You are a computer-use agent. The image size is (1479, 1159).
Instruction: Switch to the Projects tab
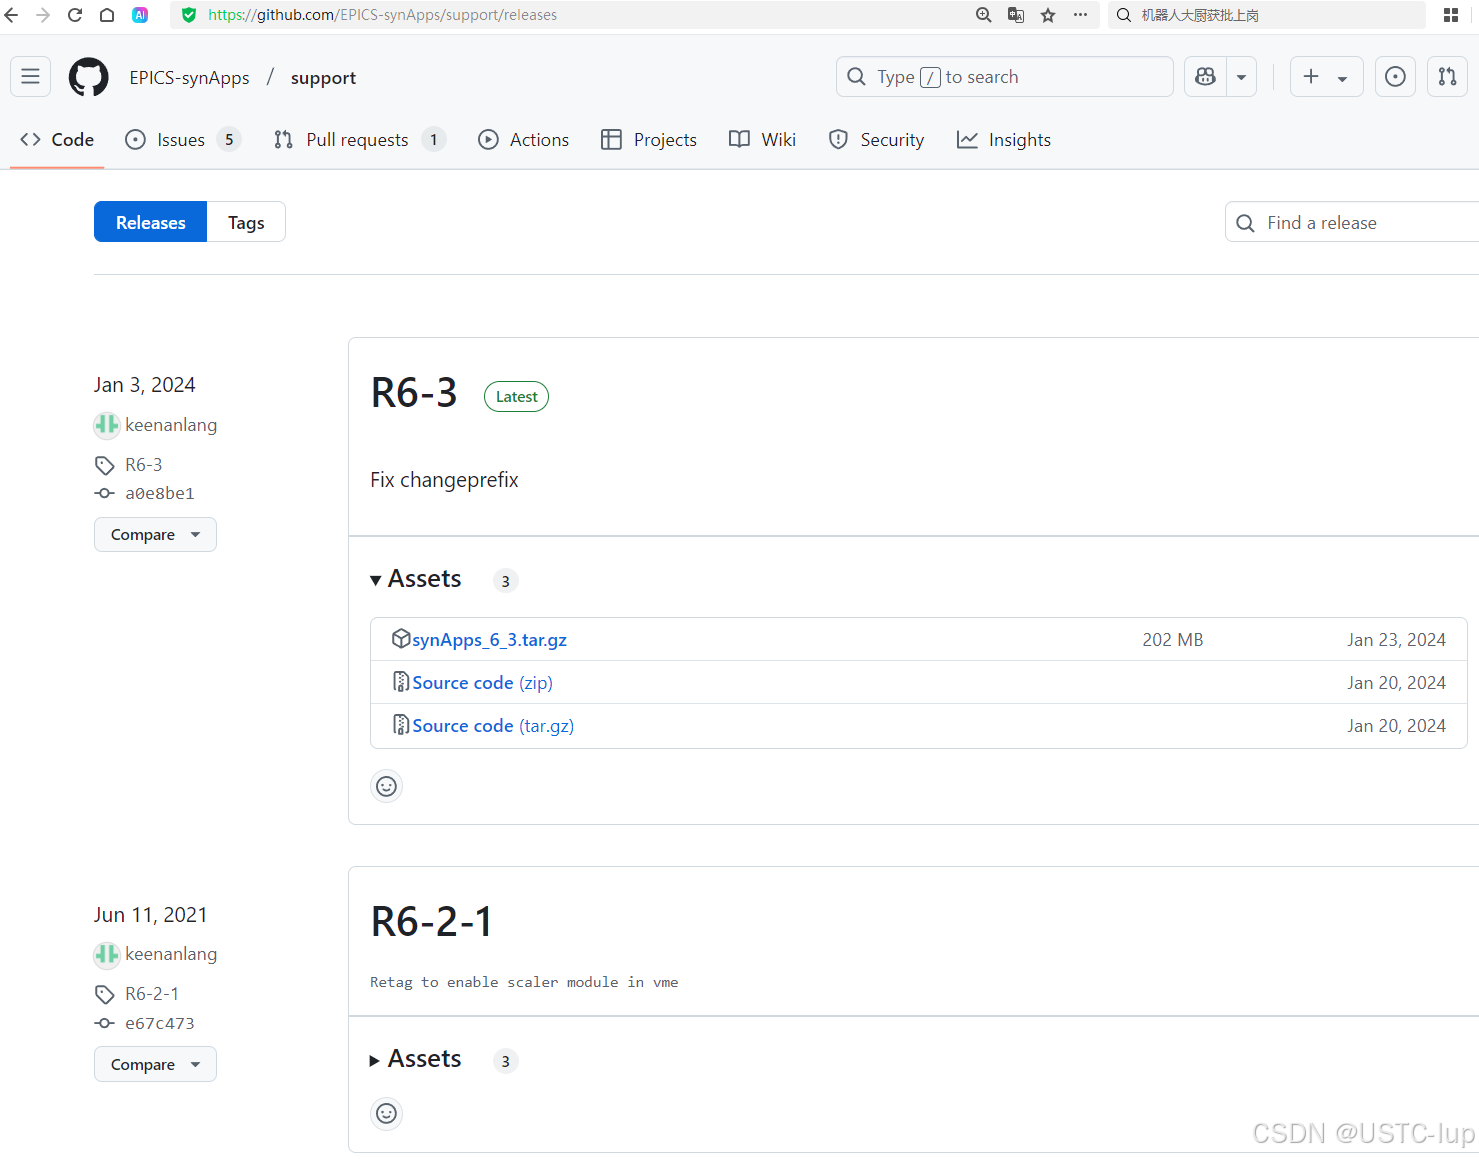649,140
